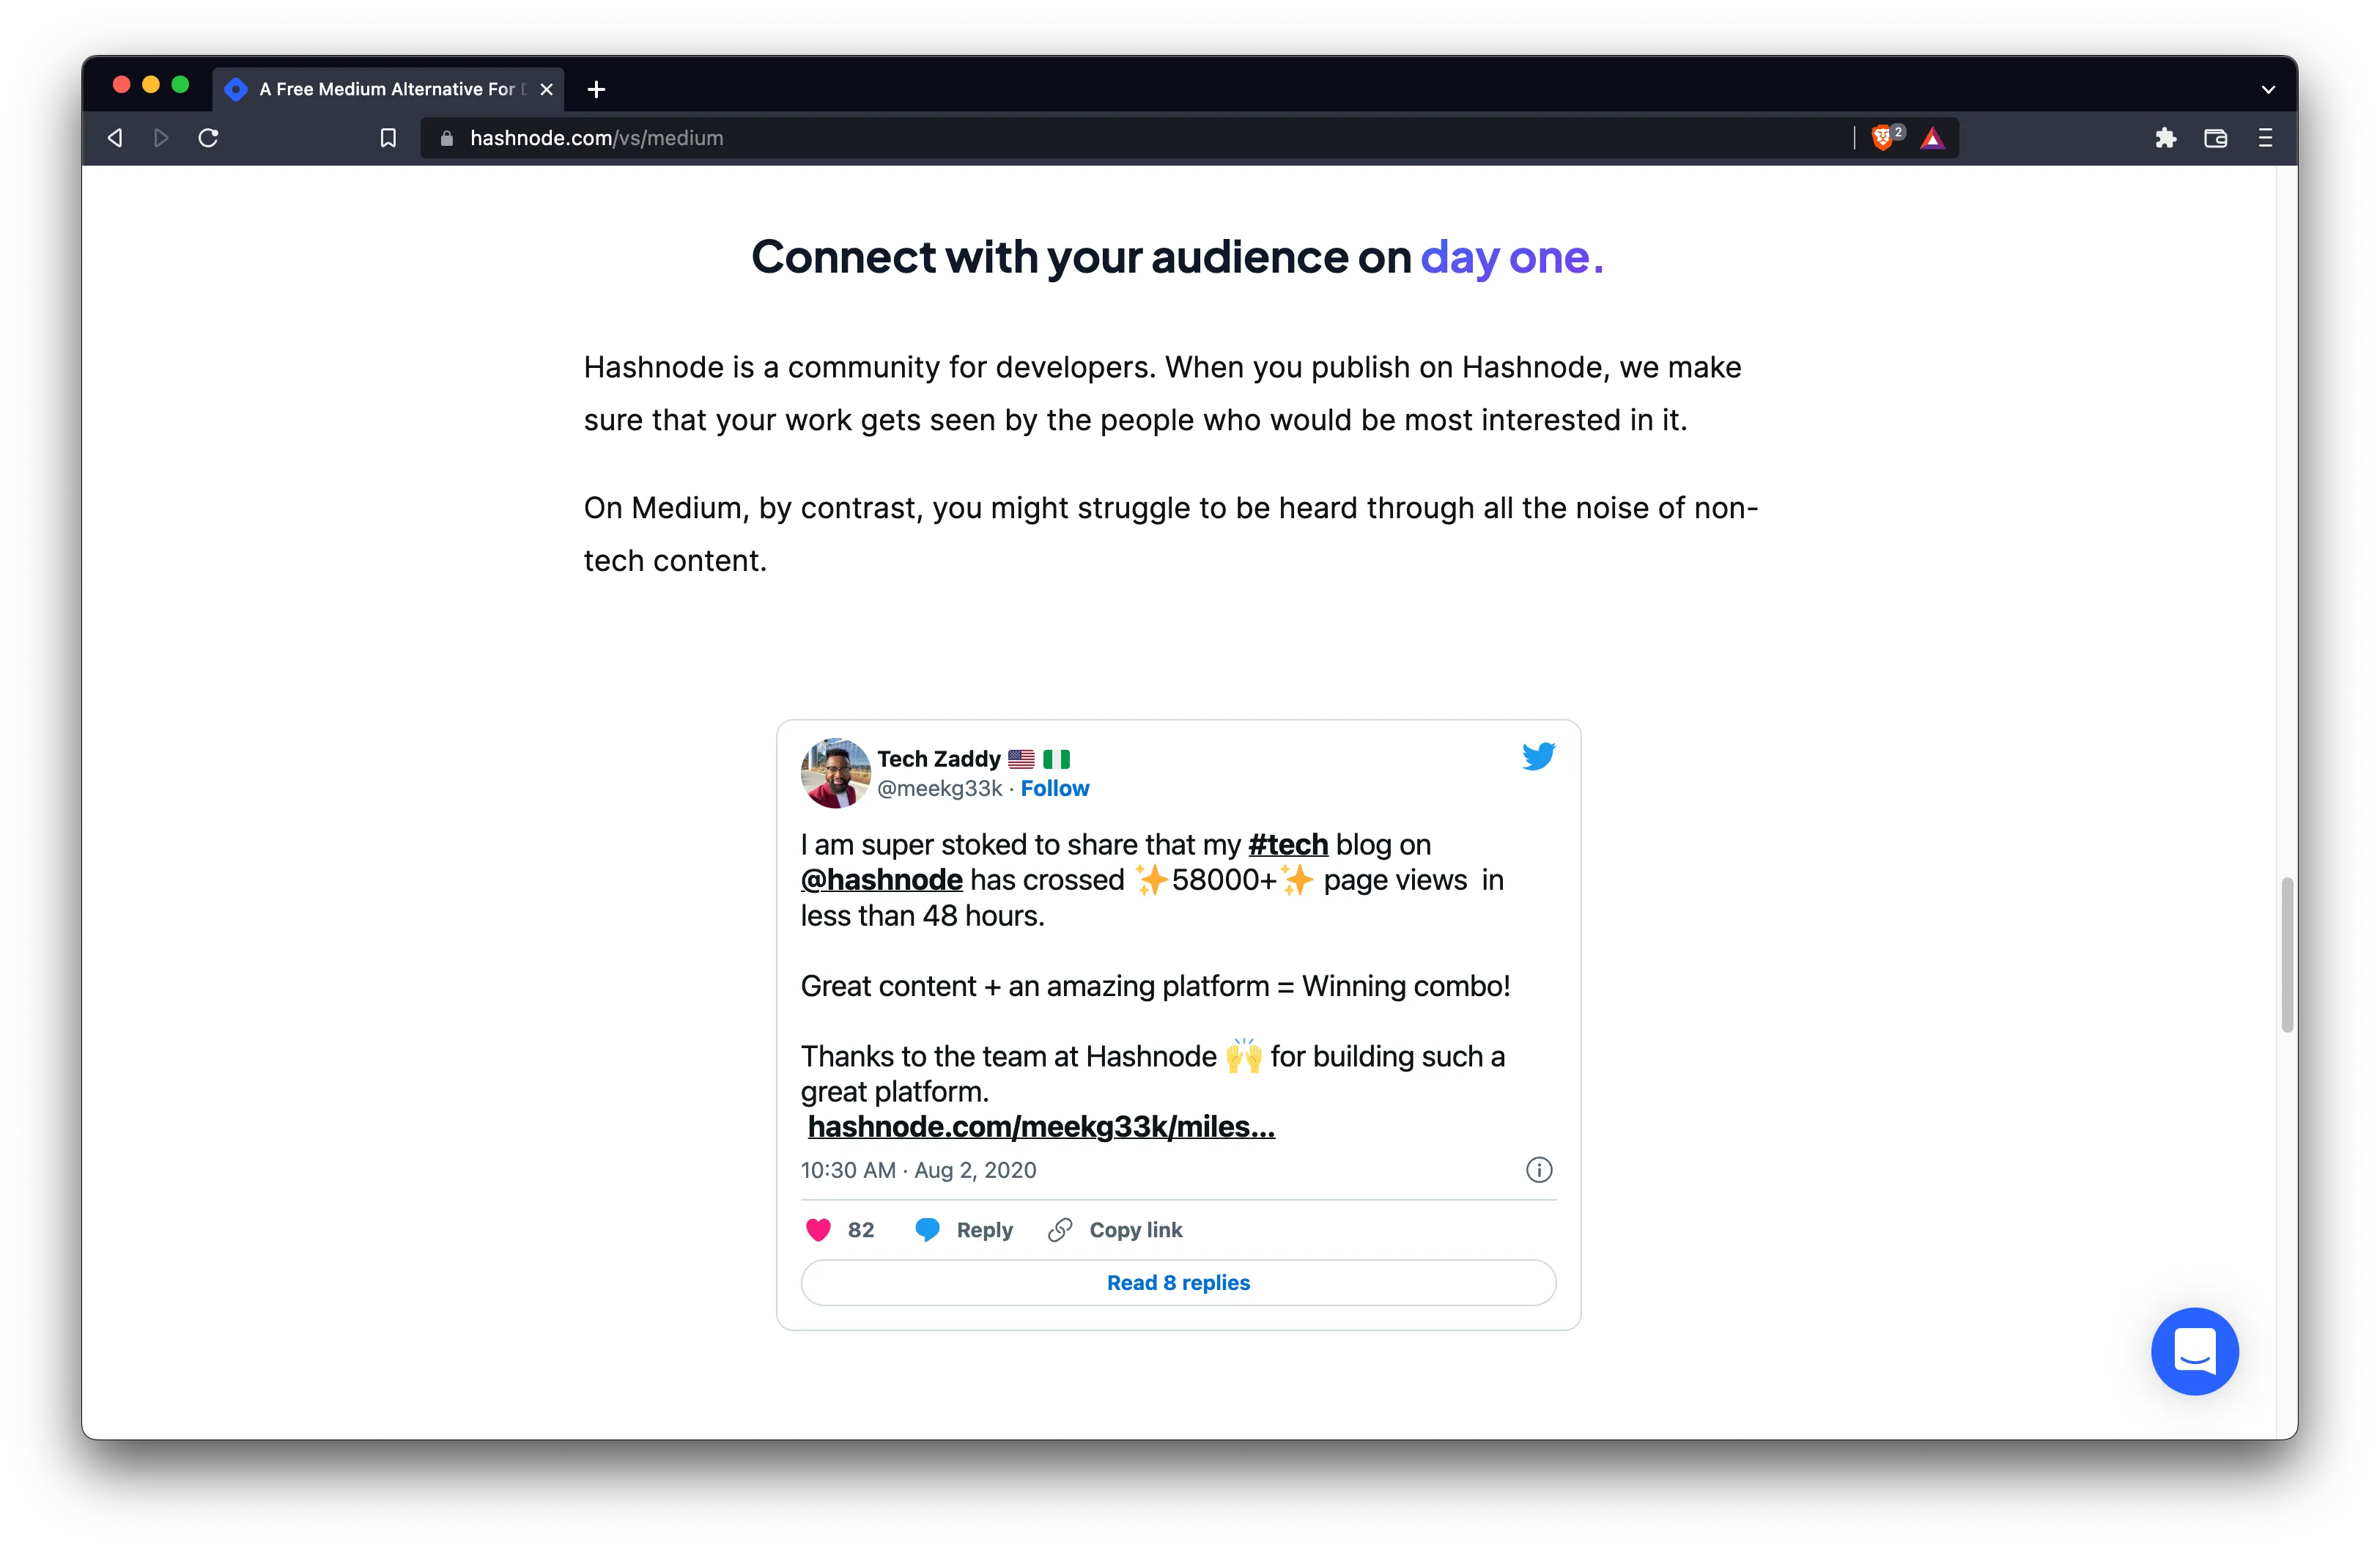Image resolution: width=2380 pixels, height=1548 pixels.
Task: Click the tweet info circle icon
Action: pos(1538,1170)
